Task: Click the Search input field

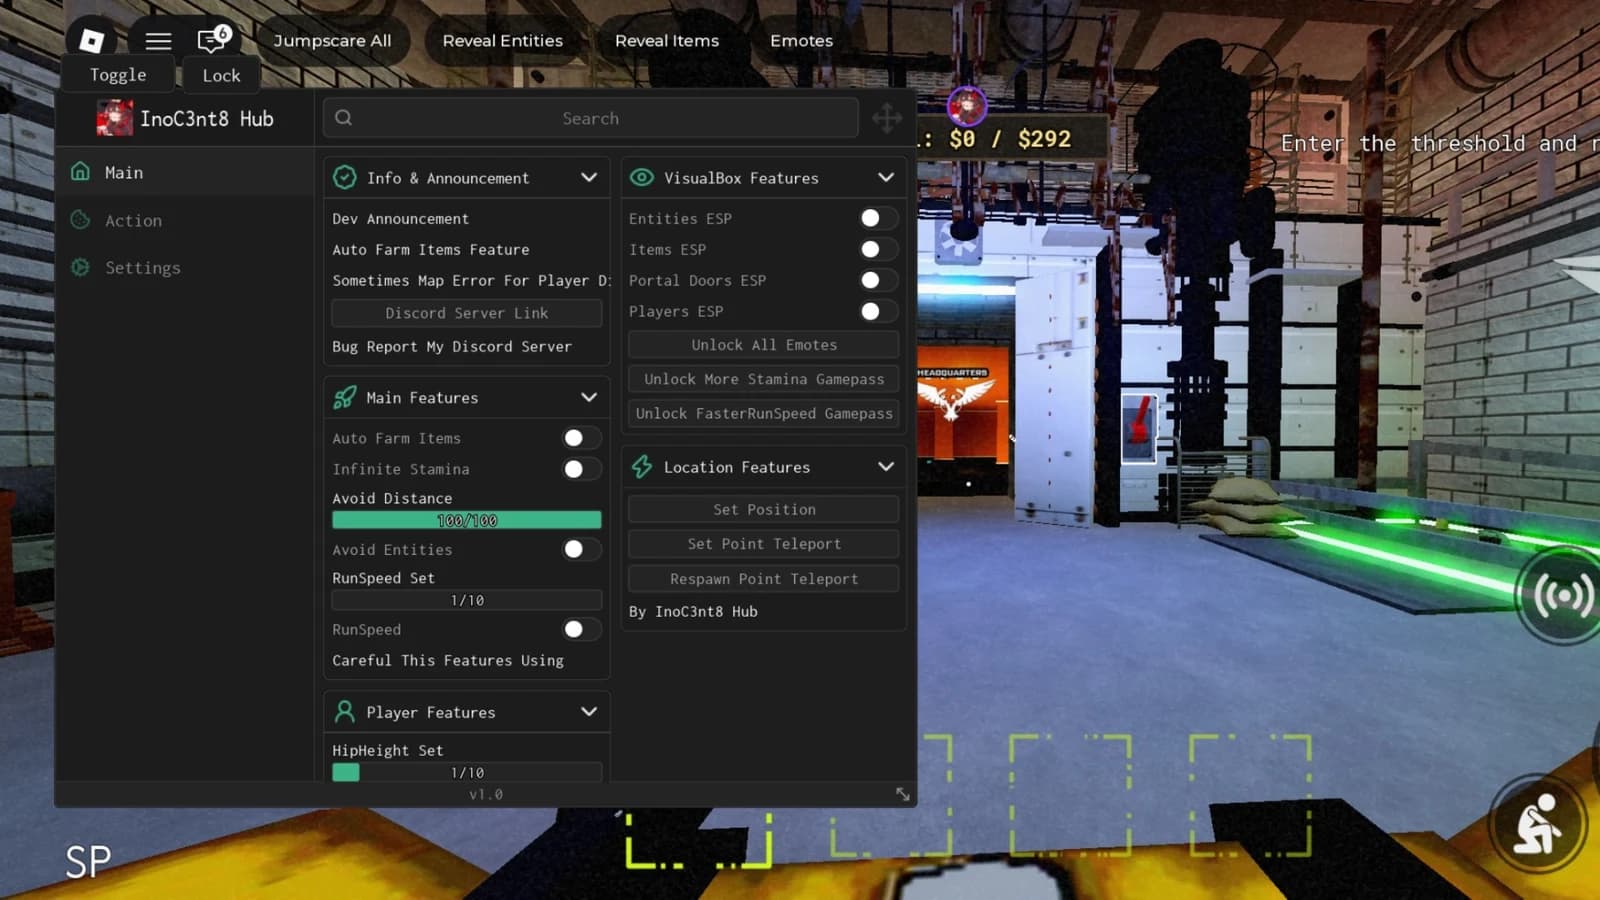Action: tap(590, 118)
